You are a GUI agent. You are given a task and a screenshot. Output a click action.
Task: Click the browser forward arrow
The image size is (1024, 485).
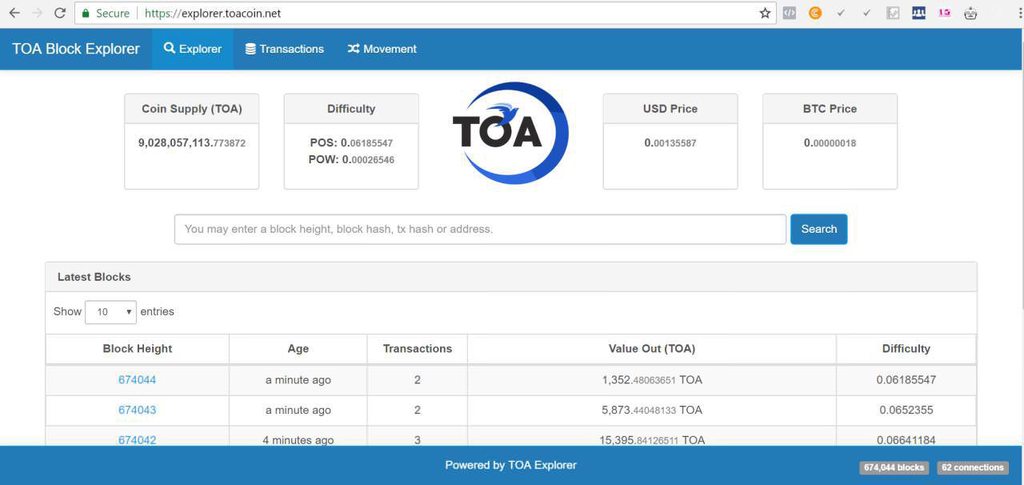pyautogui.click(x=37, y=13)
